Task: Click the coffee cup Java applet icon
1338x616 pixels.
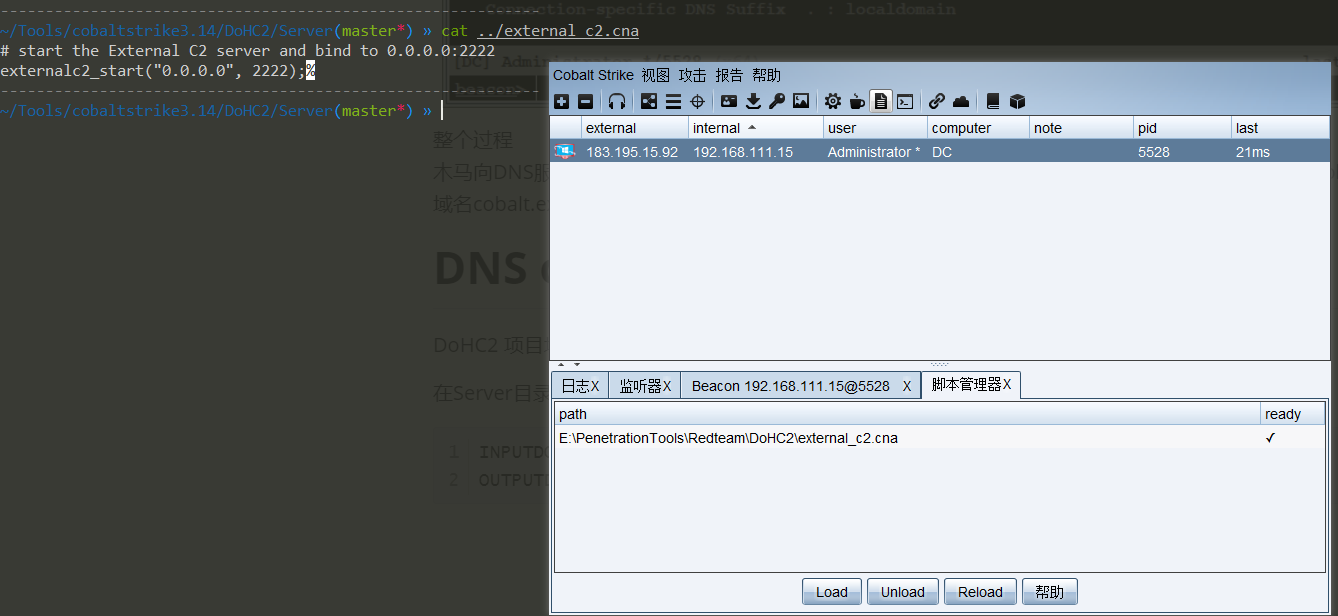Action: (x=857, y=101)
